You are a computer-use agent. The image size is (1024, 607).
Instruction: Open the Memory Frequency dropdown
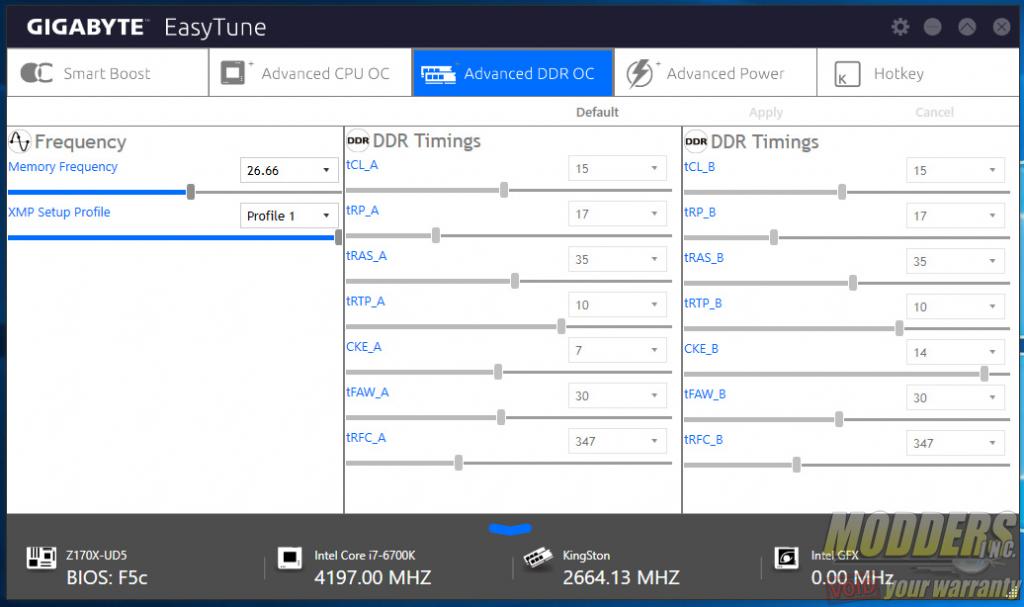(289, 171)
